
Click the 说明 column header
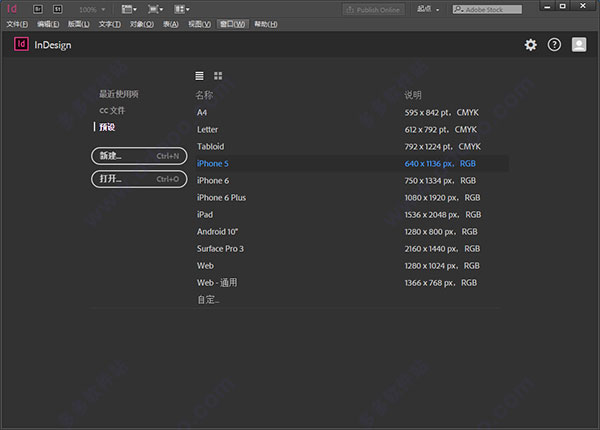[x=413, y=95]
